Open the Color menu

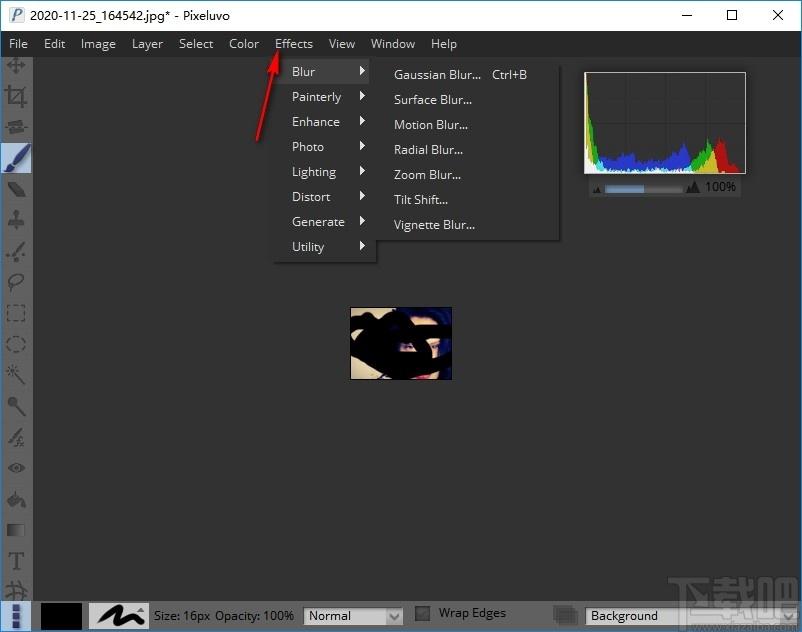click(244, 44)
